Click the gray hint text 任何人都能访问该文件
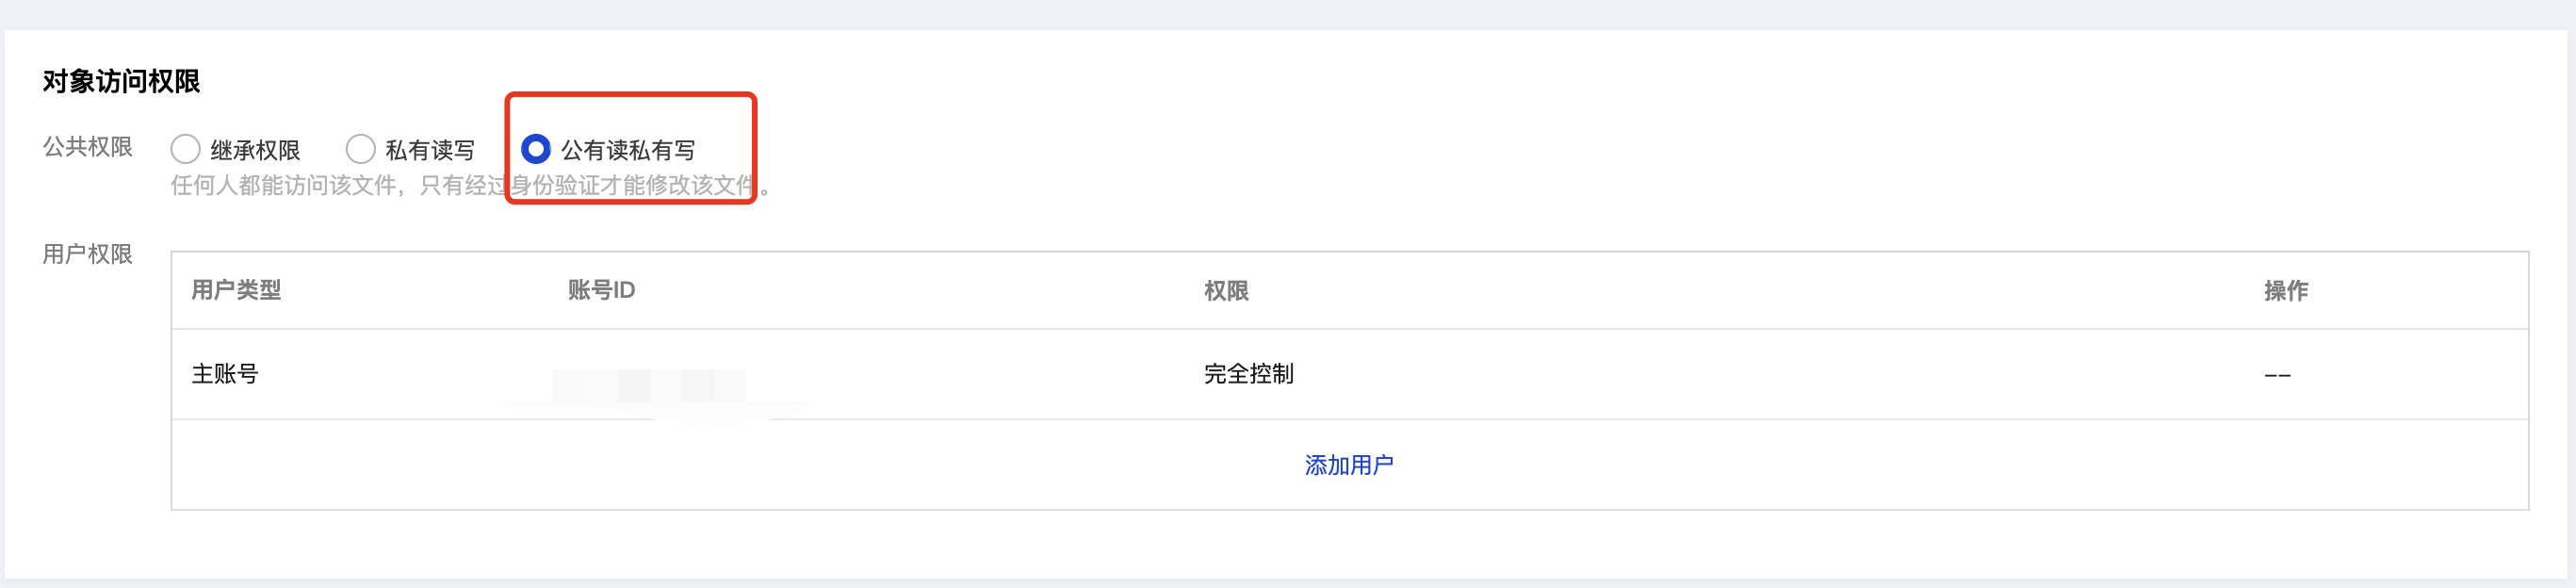The height and width of the screenshot is (588, 2576). pyautogui.click(x=284, y=185)
